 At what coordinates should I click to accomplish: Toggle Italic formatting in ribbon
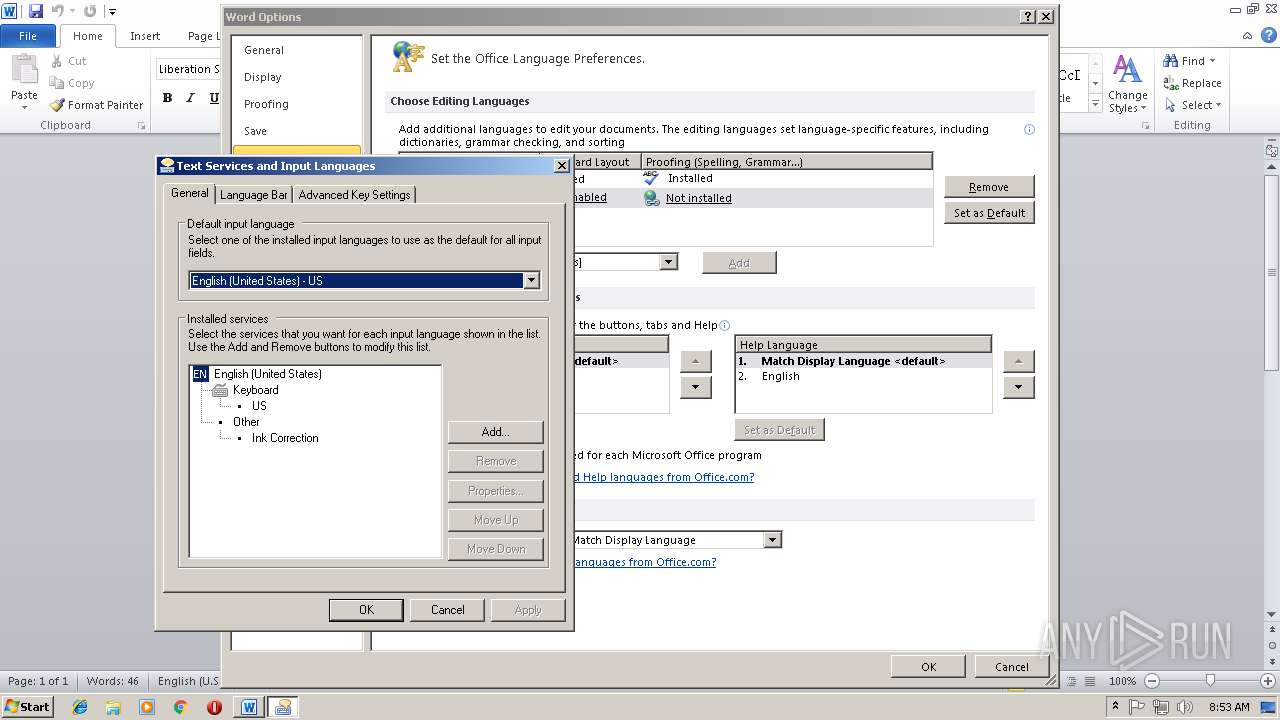coord(190,98)
